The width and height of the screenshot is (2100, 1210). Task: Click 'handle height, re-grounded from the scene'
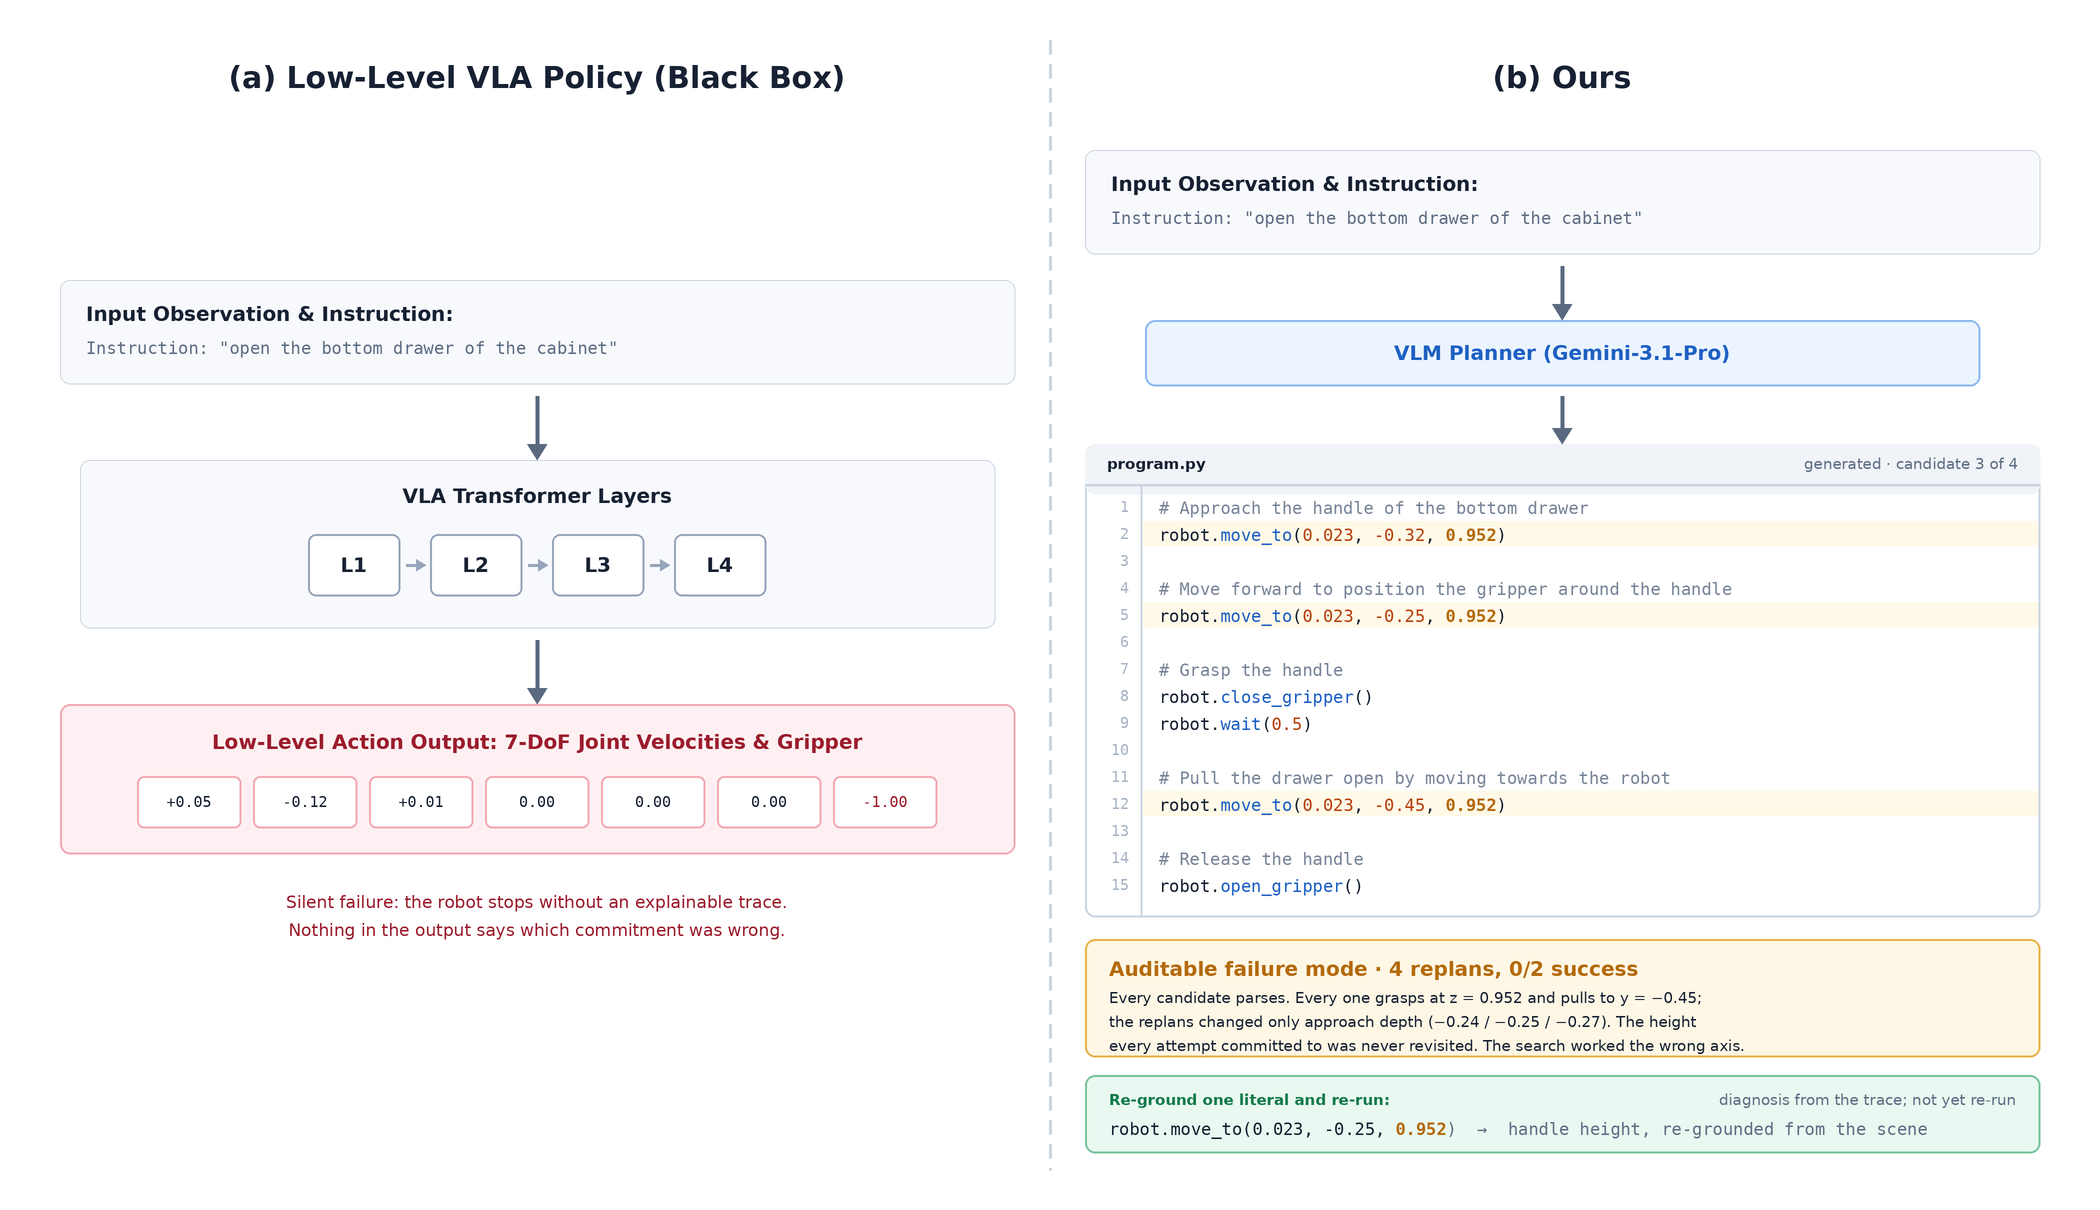(1717, 1129)
